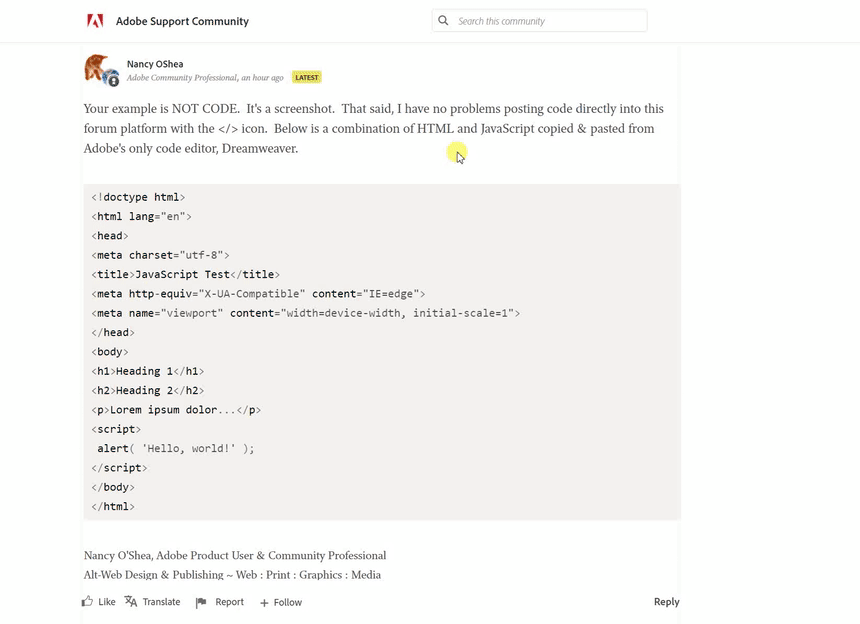The height and width of the screenshot is (624, 860).
Task: Click the '<meta charset="utf-8">' code line
Action: tap(160, 255)
